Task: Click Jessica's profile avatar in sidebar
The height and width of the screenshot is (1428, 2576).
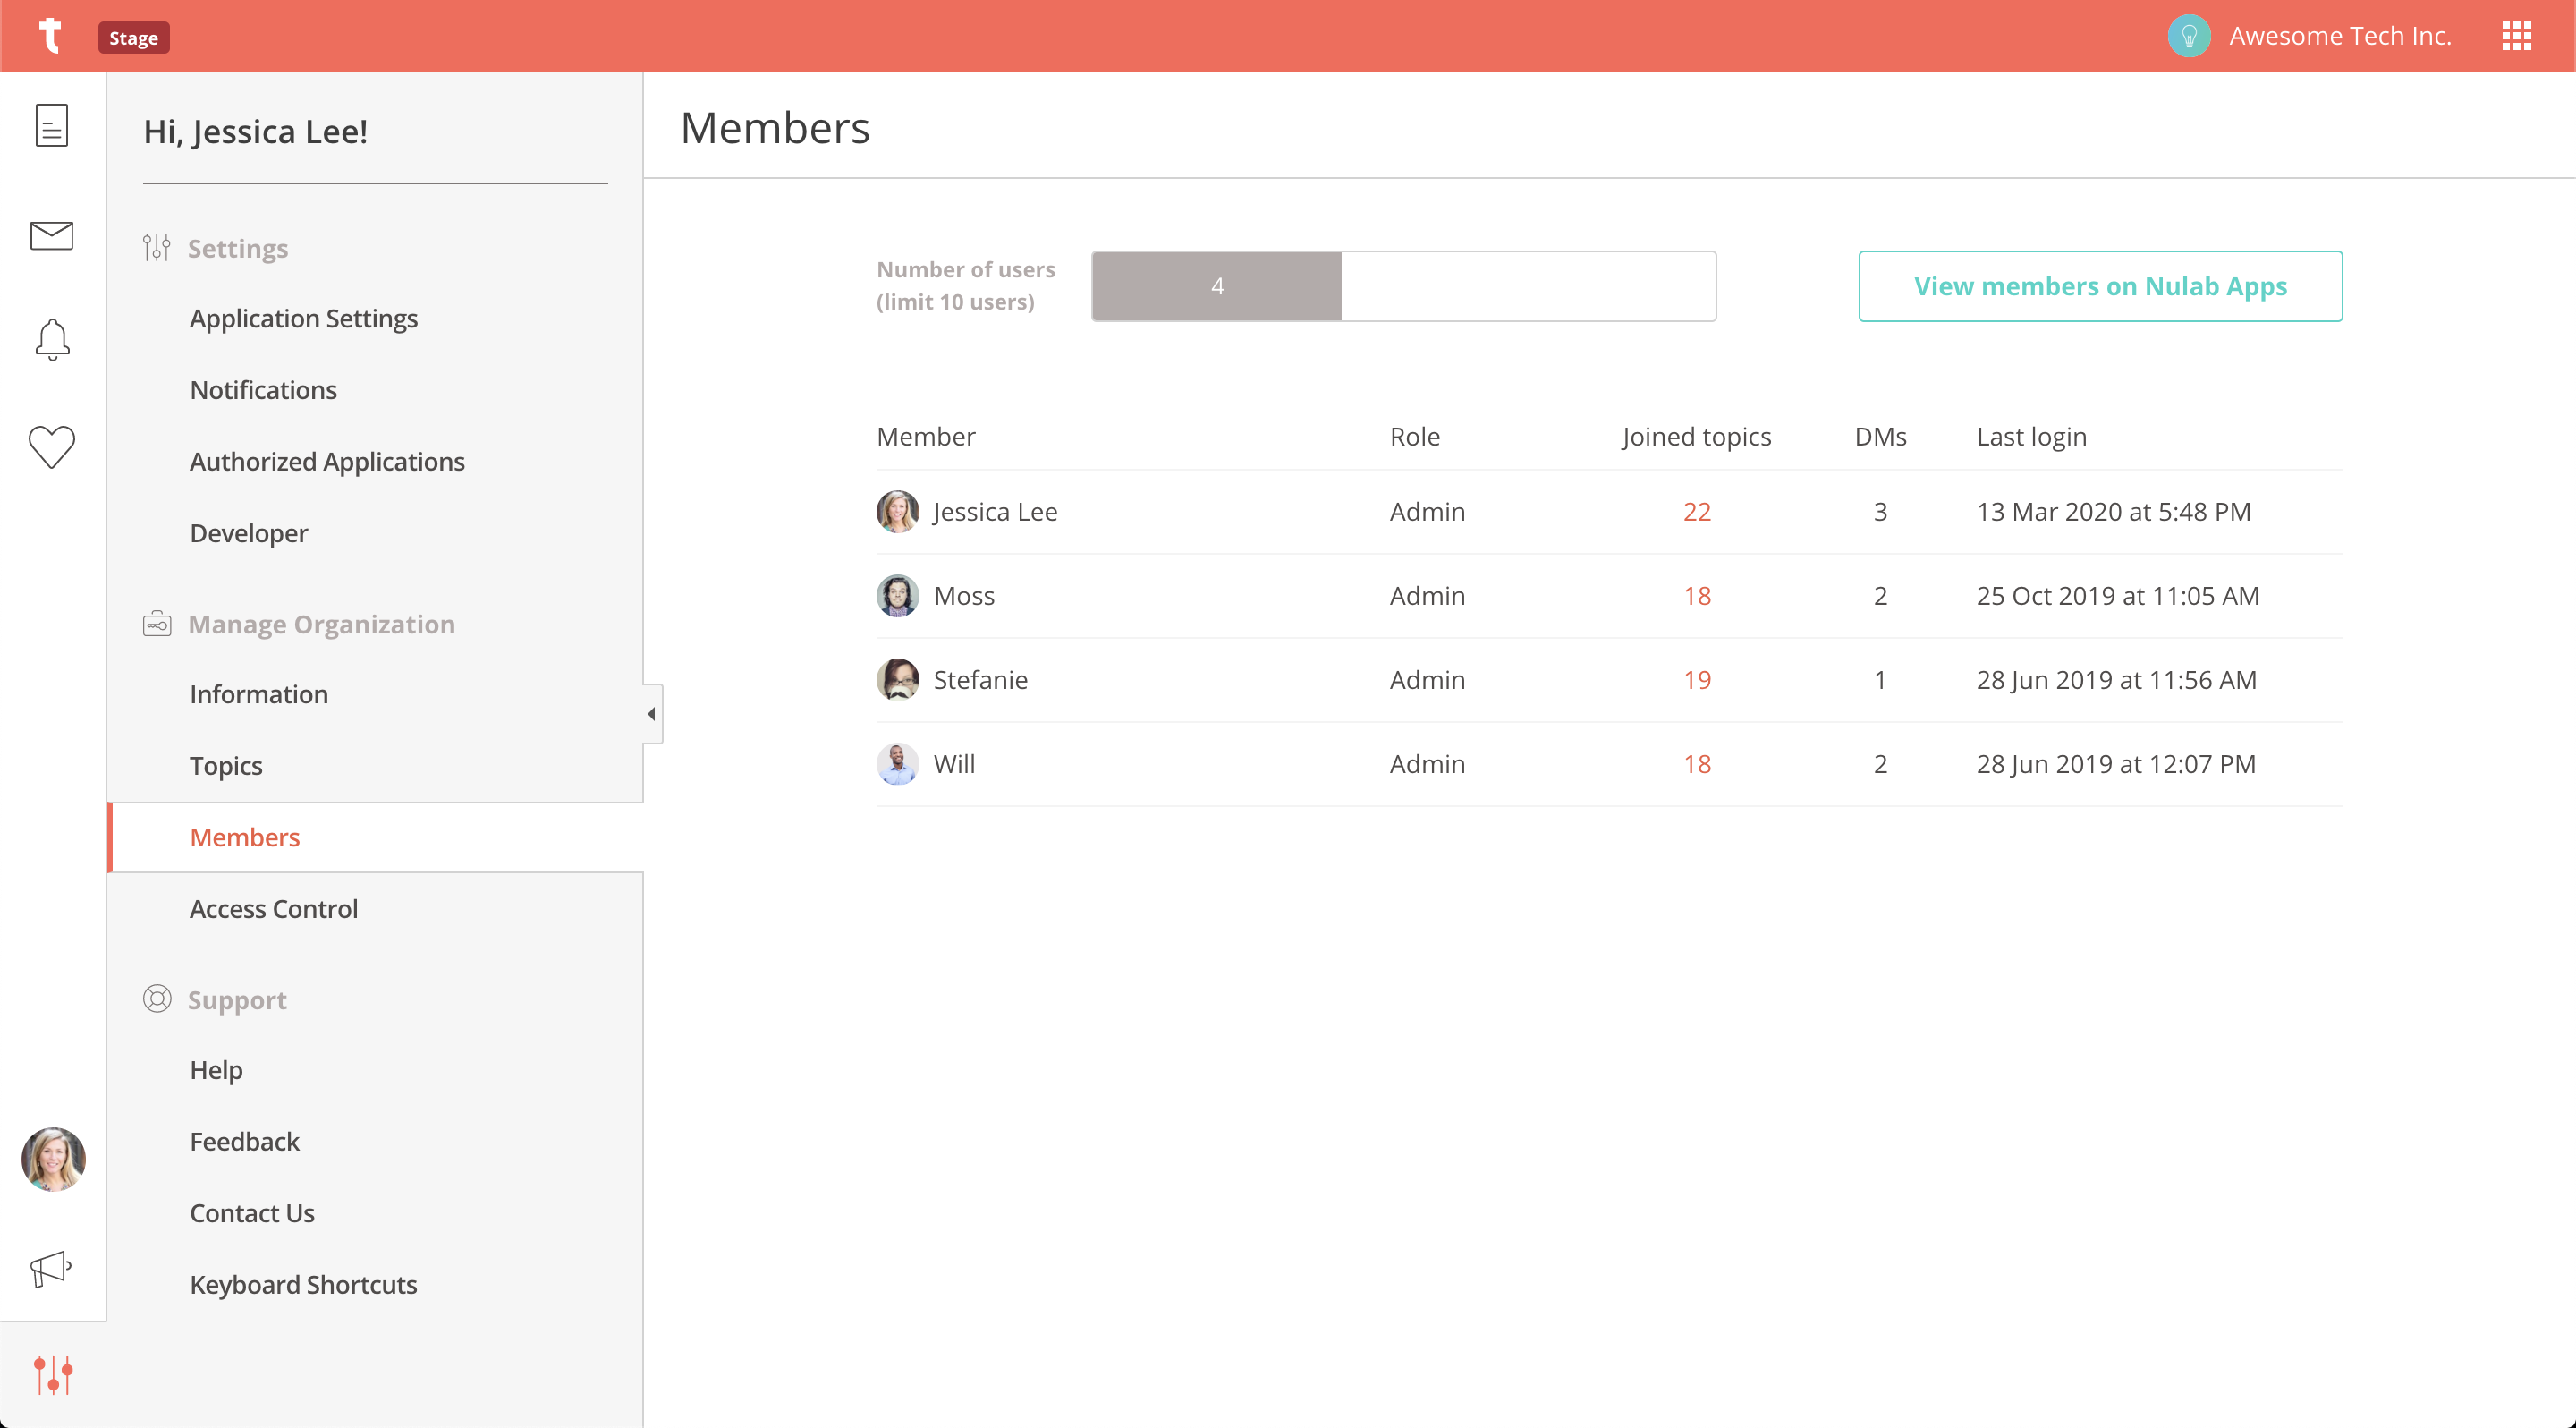Action: click(x=53, y=1159)
